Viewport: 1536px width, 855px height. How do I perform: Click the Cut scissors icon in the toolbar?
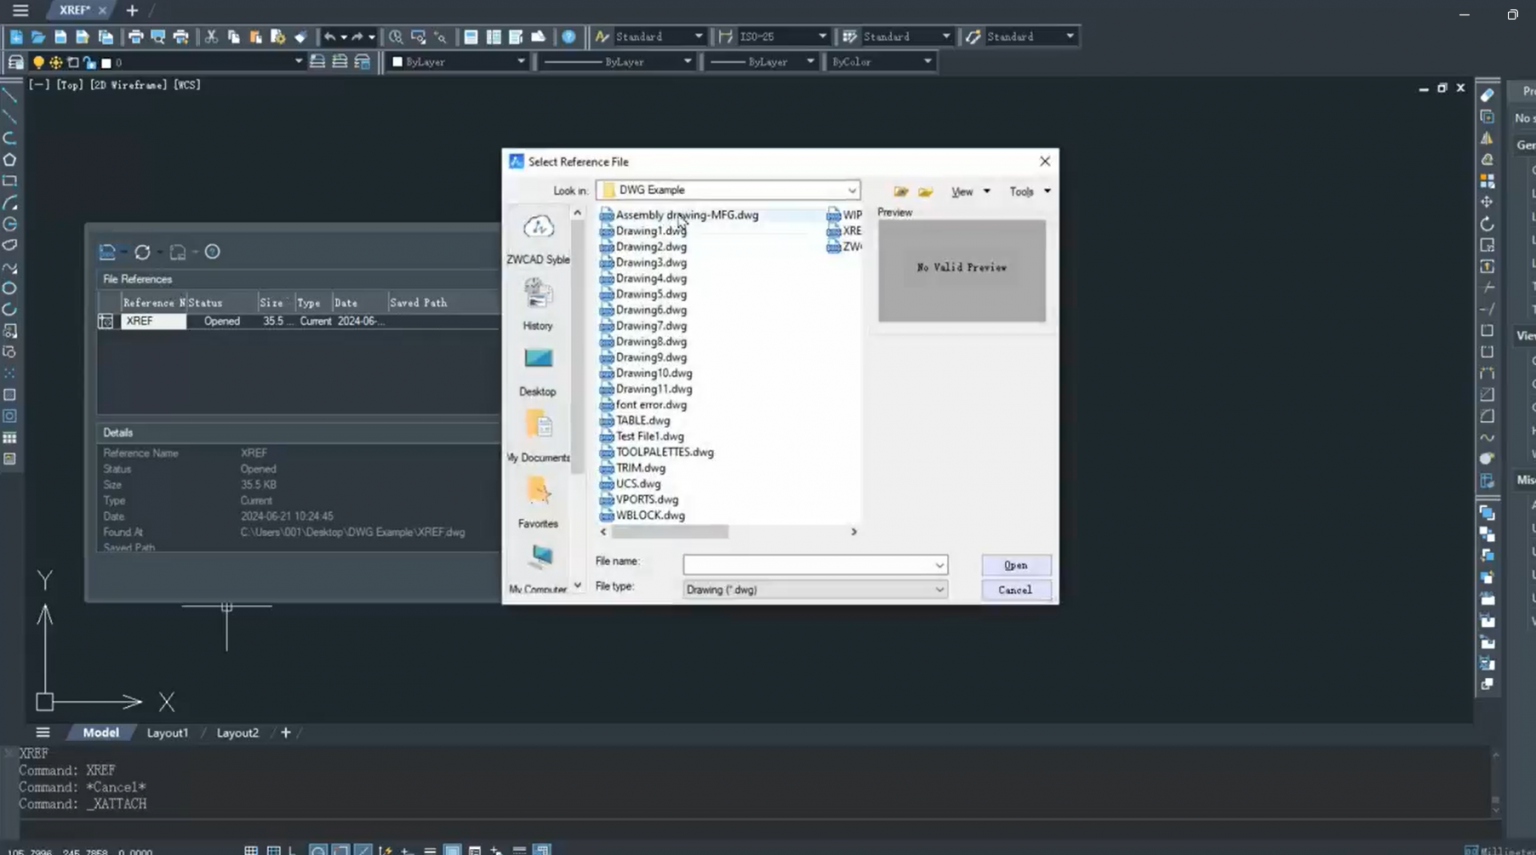[211, 37]
